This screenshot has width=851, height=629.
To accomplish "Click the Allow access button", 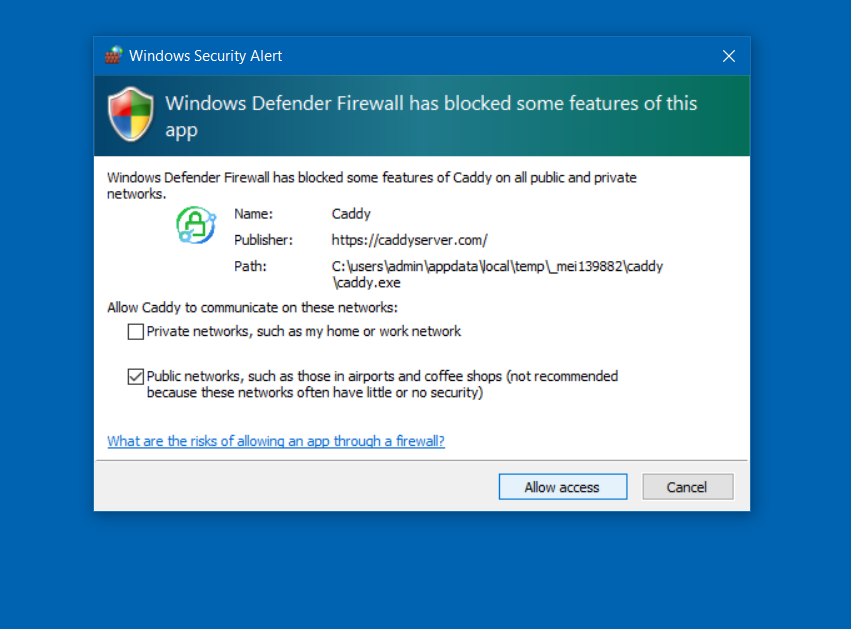I will click(x=563, y=487).
